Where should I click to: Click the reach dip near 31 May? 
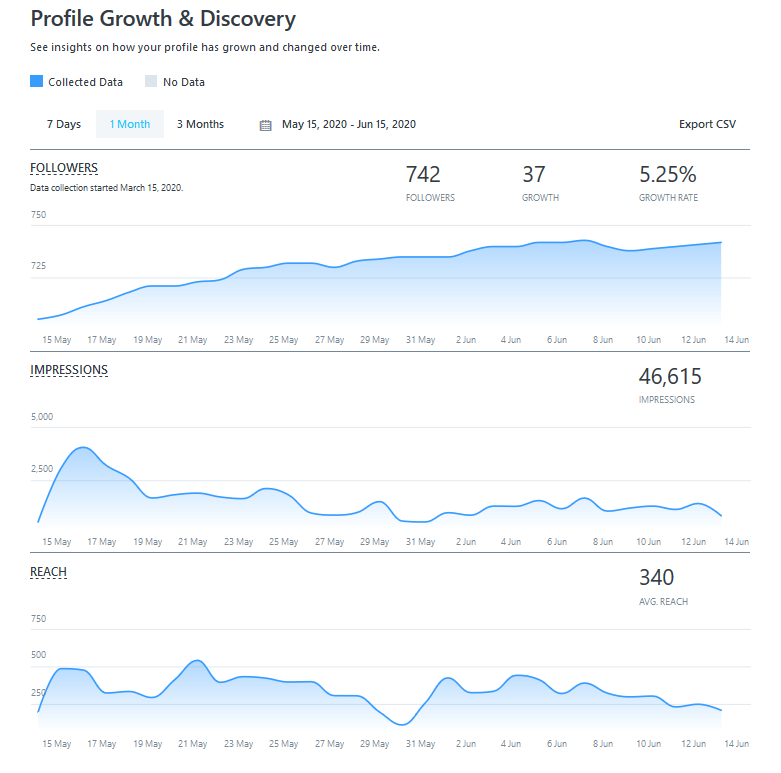click(402, 724)
